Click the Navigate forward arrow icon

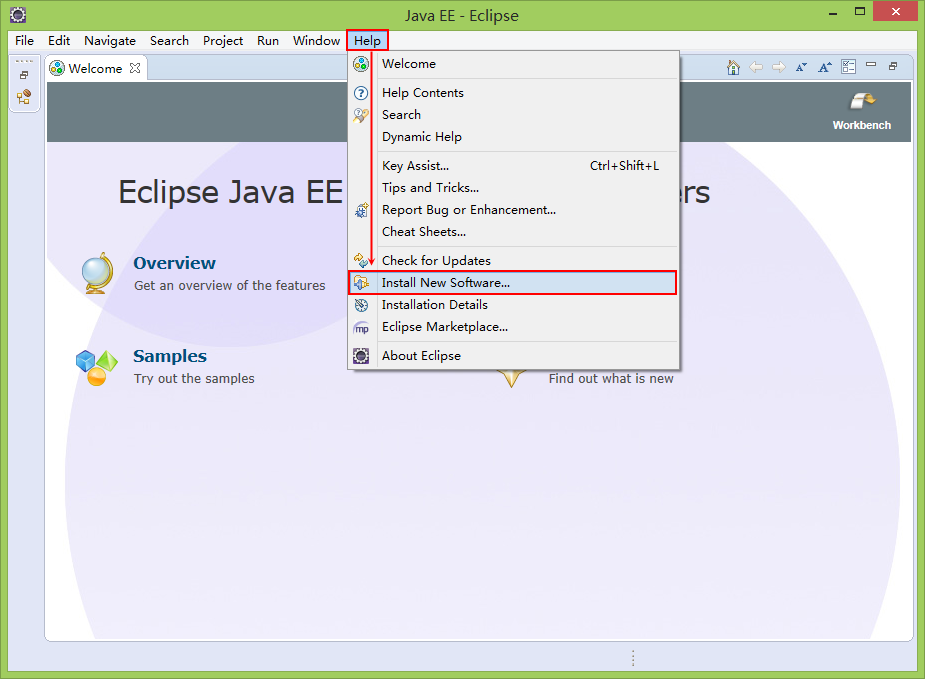779,67
